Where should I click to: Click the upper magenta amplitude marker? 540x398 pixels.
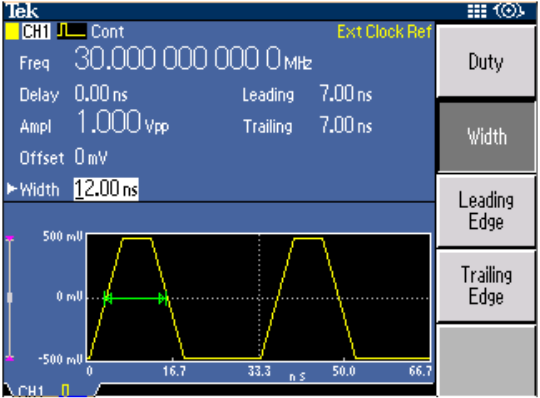[x=10, y=238]
